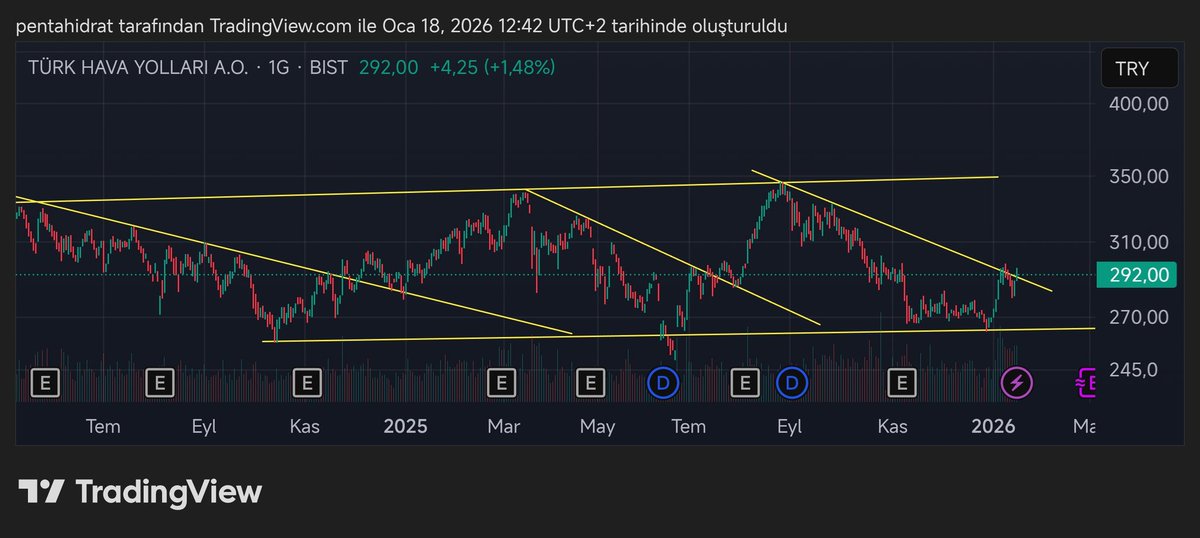
Task: Click the 400,00 price axis label
Action: pyautogui.click(x=1139, y=105)
